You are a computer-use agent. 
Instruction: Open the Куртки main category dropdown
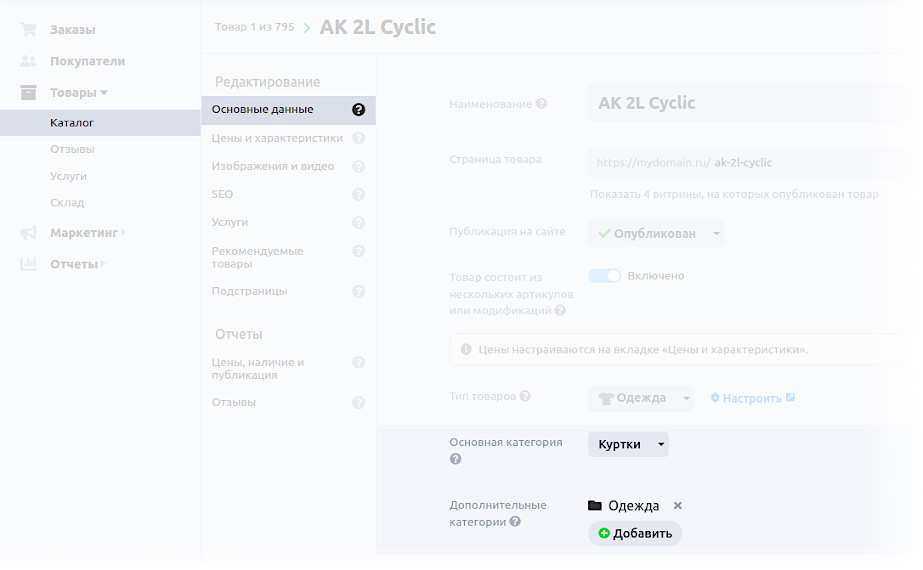click(x=628, y=444)
